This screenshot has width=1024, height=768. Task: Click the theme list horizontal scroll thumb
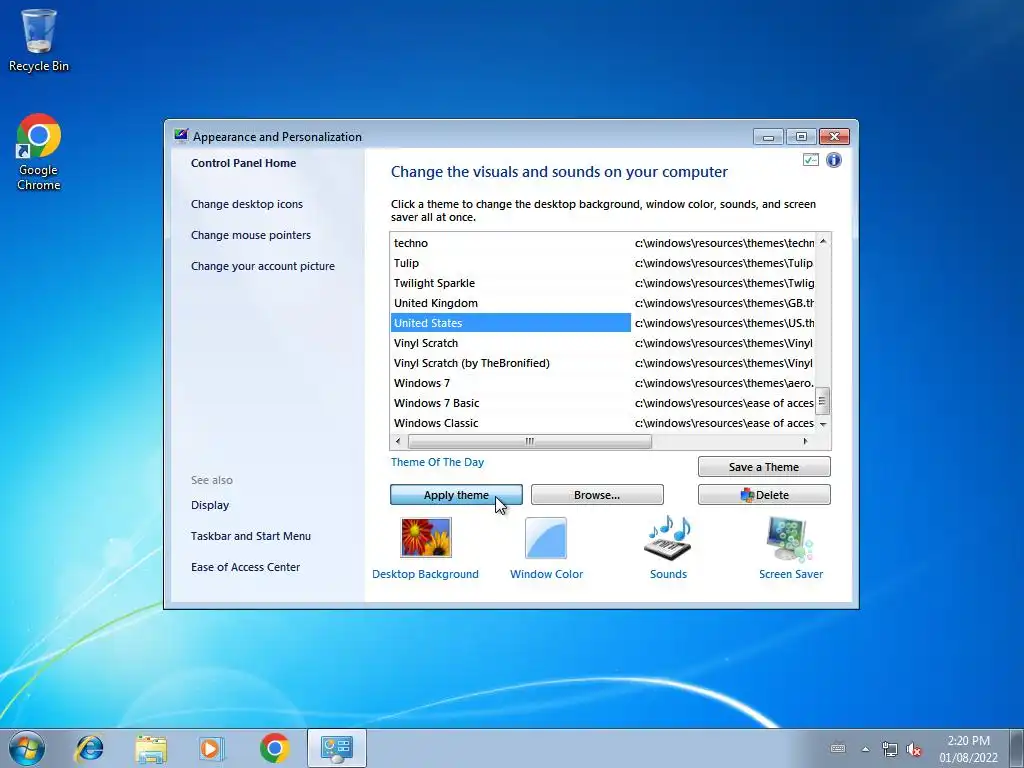(530, 441)
